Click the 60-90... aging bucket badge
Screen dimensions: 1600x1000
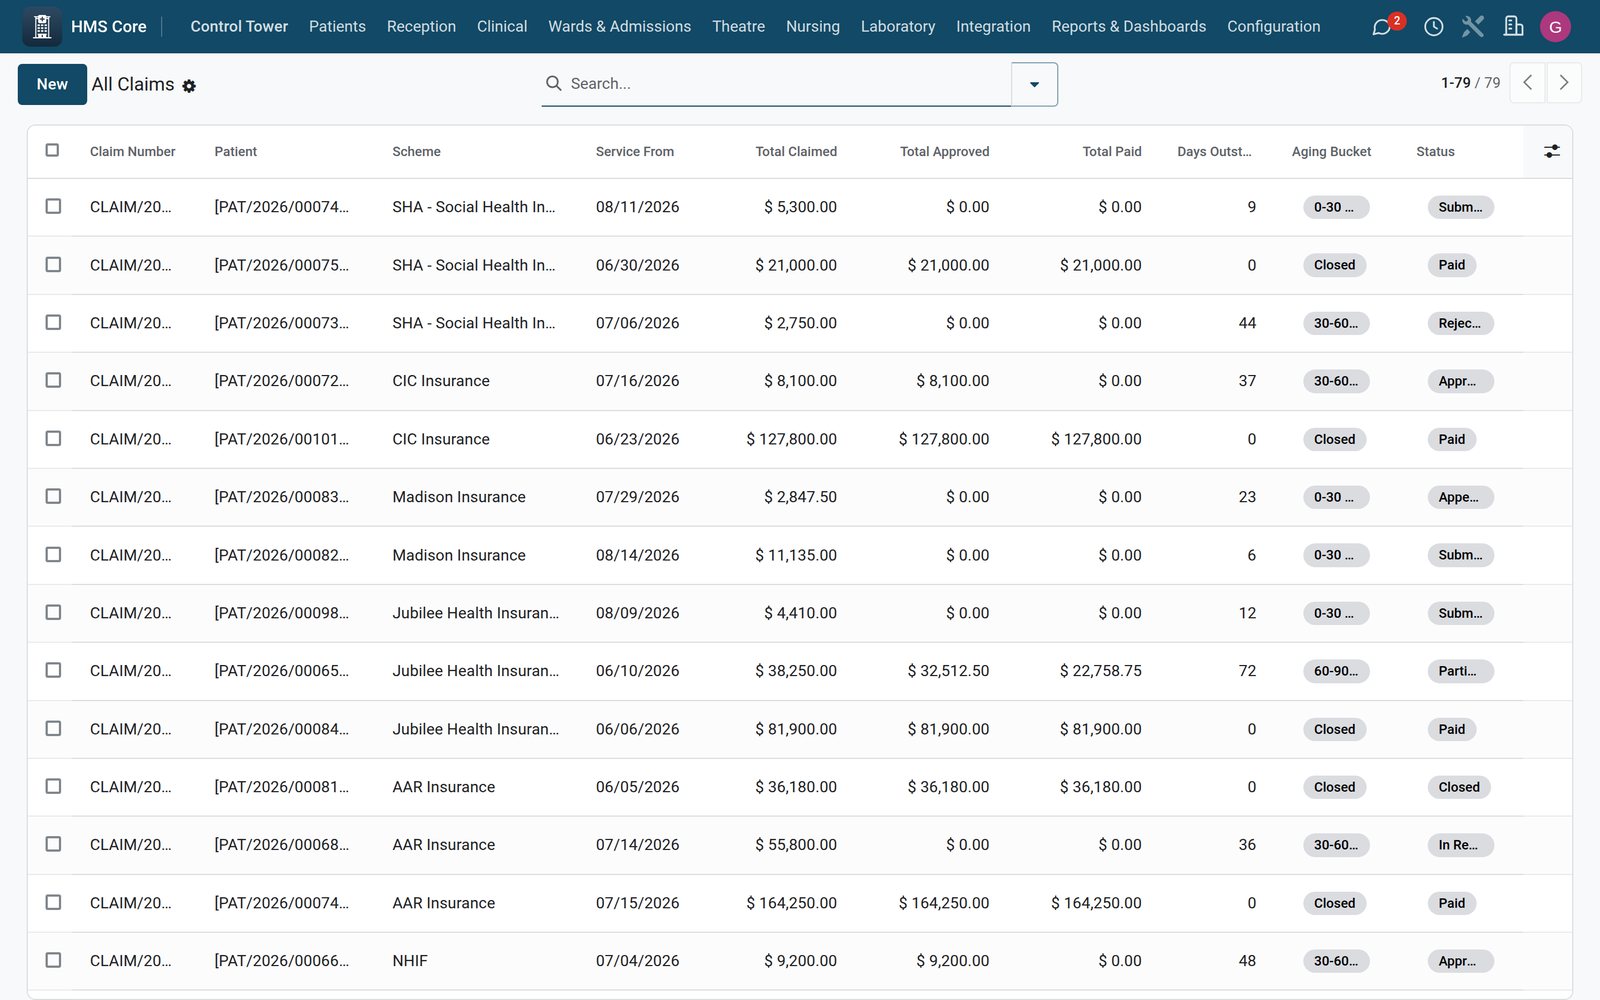[1336, 671]
